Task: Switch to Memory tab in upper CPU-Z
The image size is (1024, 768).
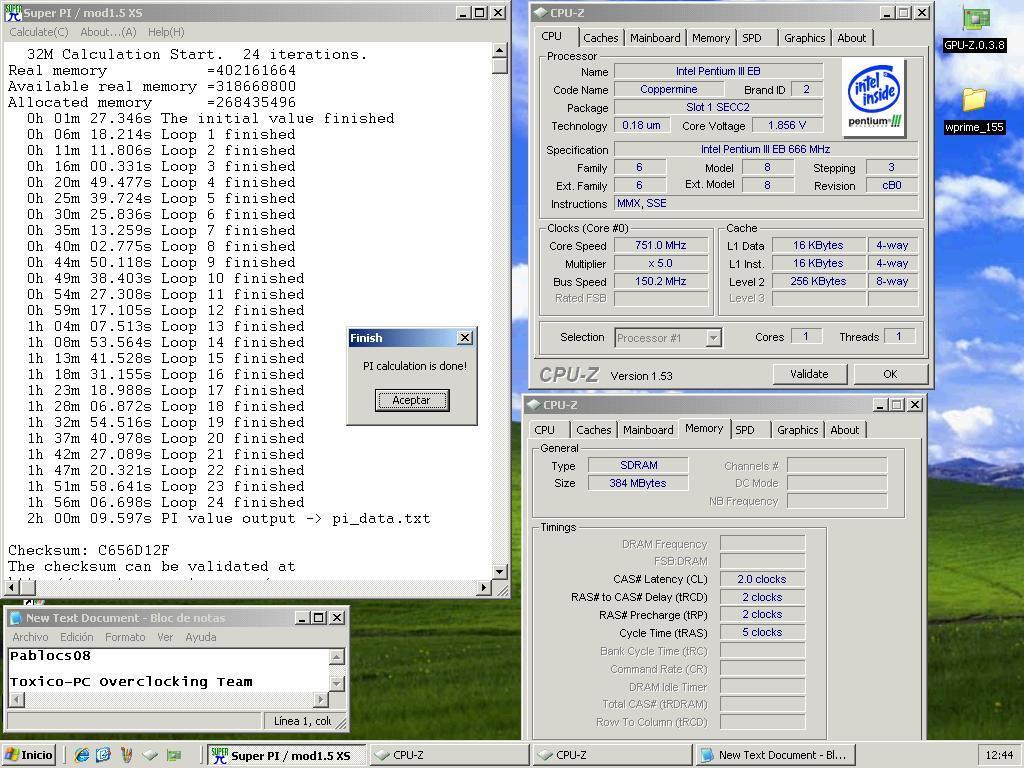Action: 711,38
